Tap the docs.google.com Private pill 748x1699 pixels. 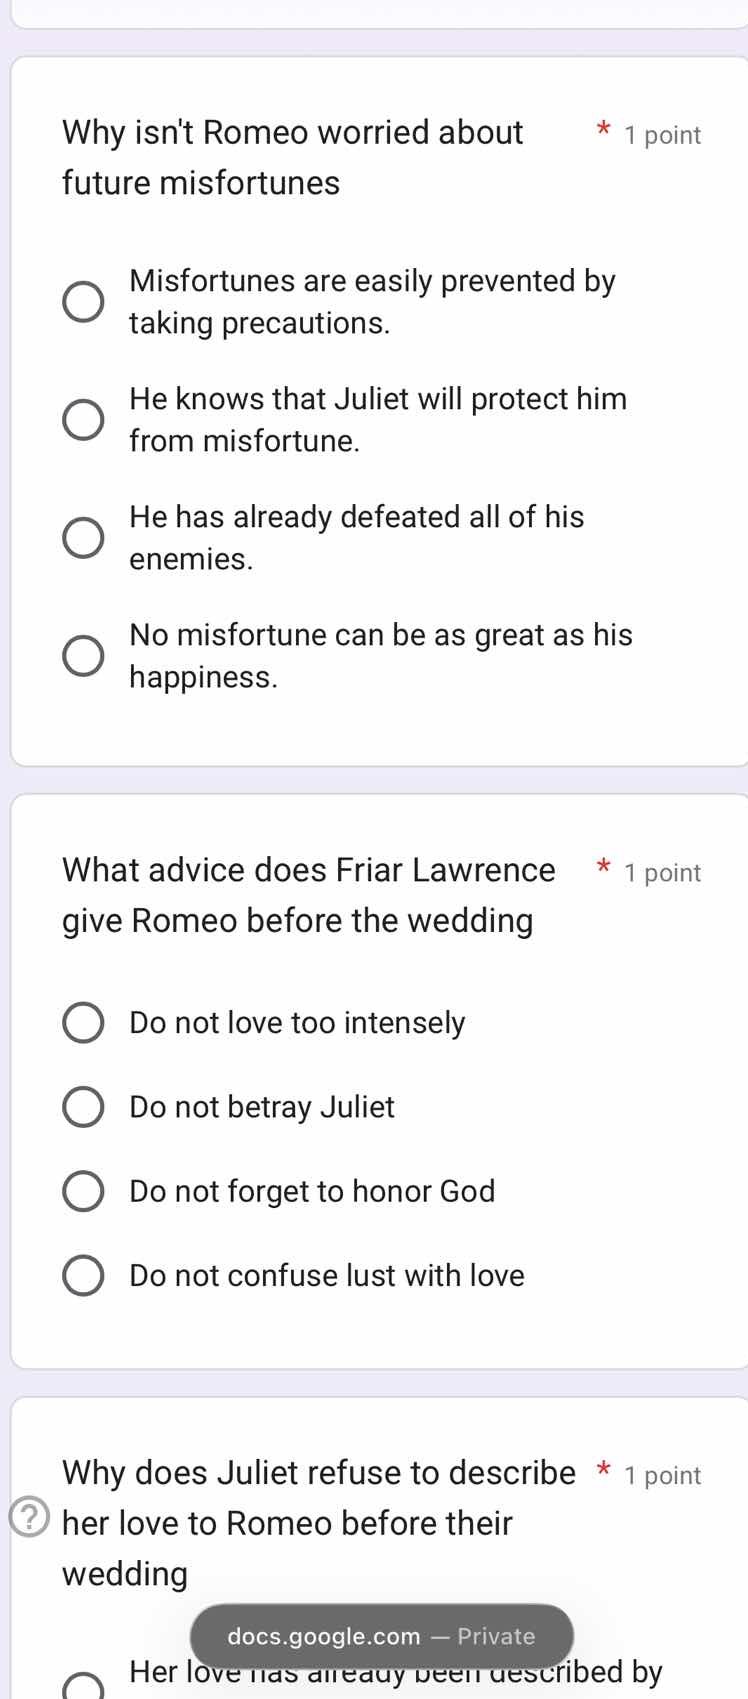pyautogui.click(x=381, y=1637)
